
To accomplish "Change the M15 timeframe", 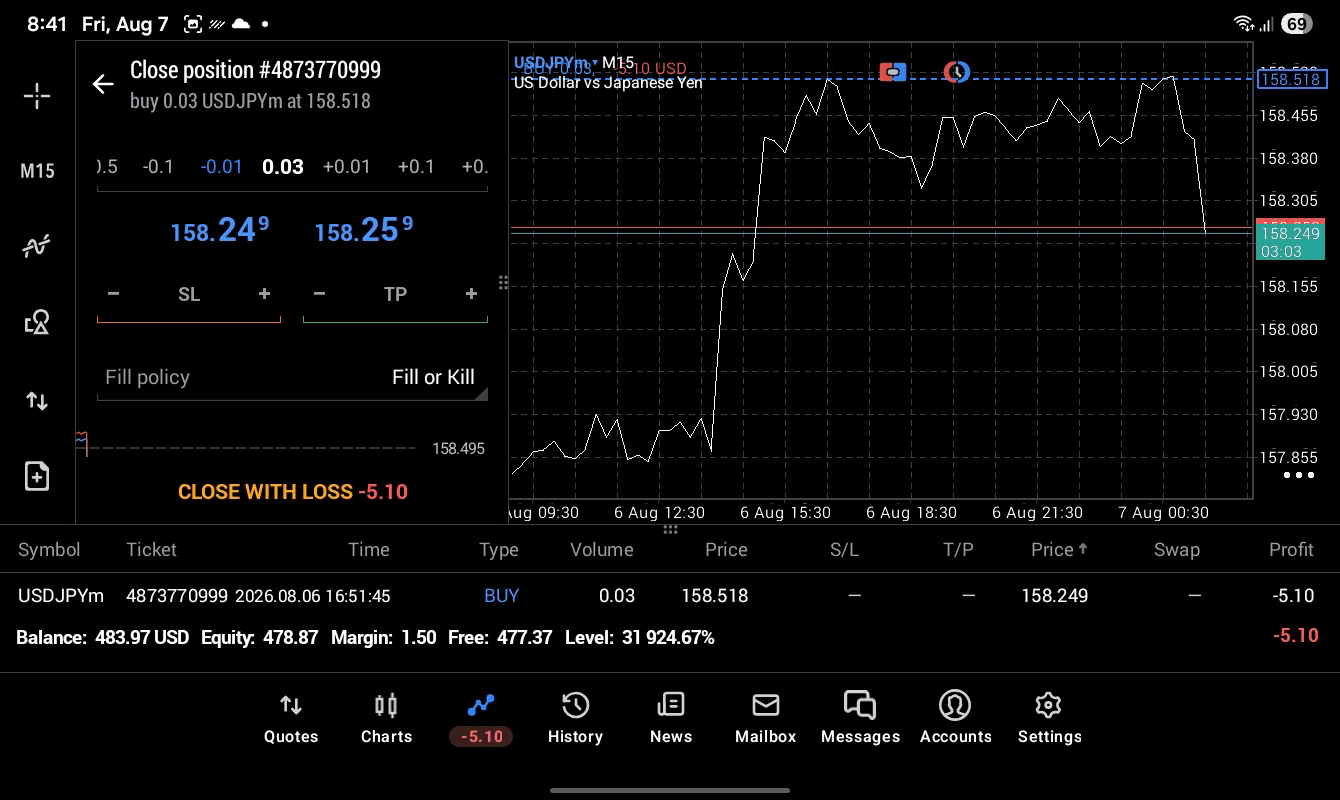I will coord(37,171).
